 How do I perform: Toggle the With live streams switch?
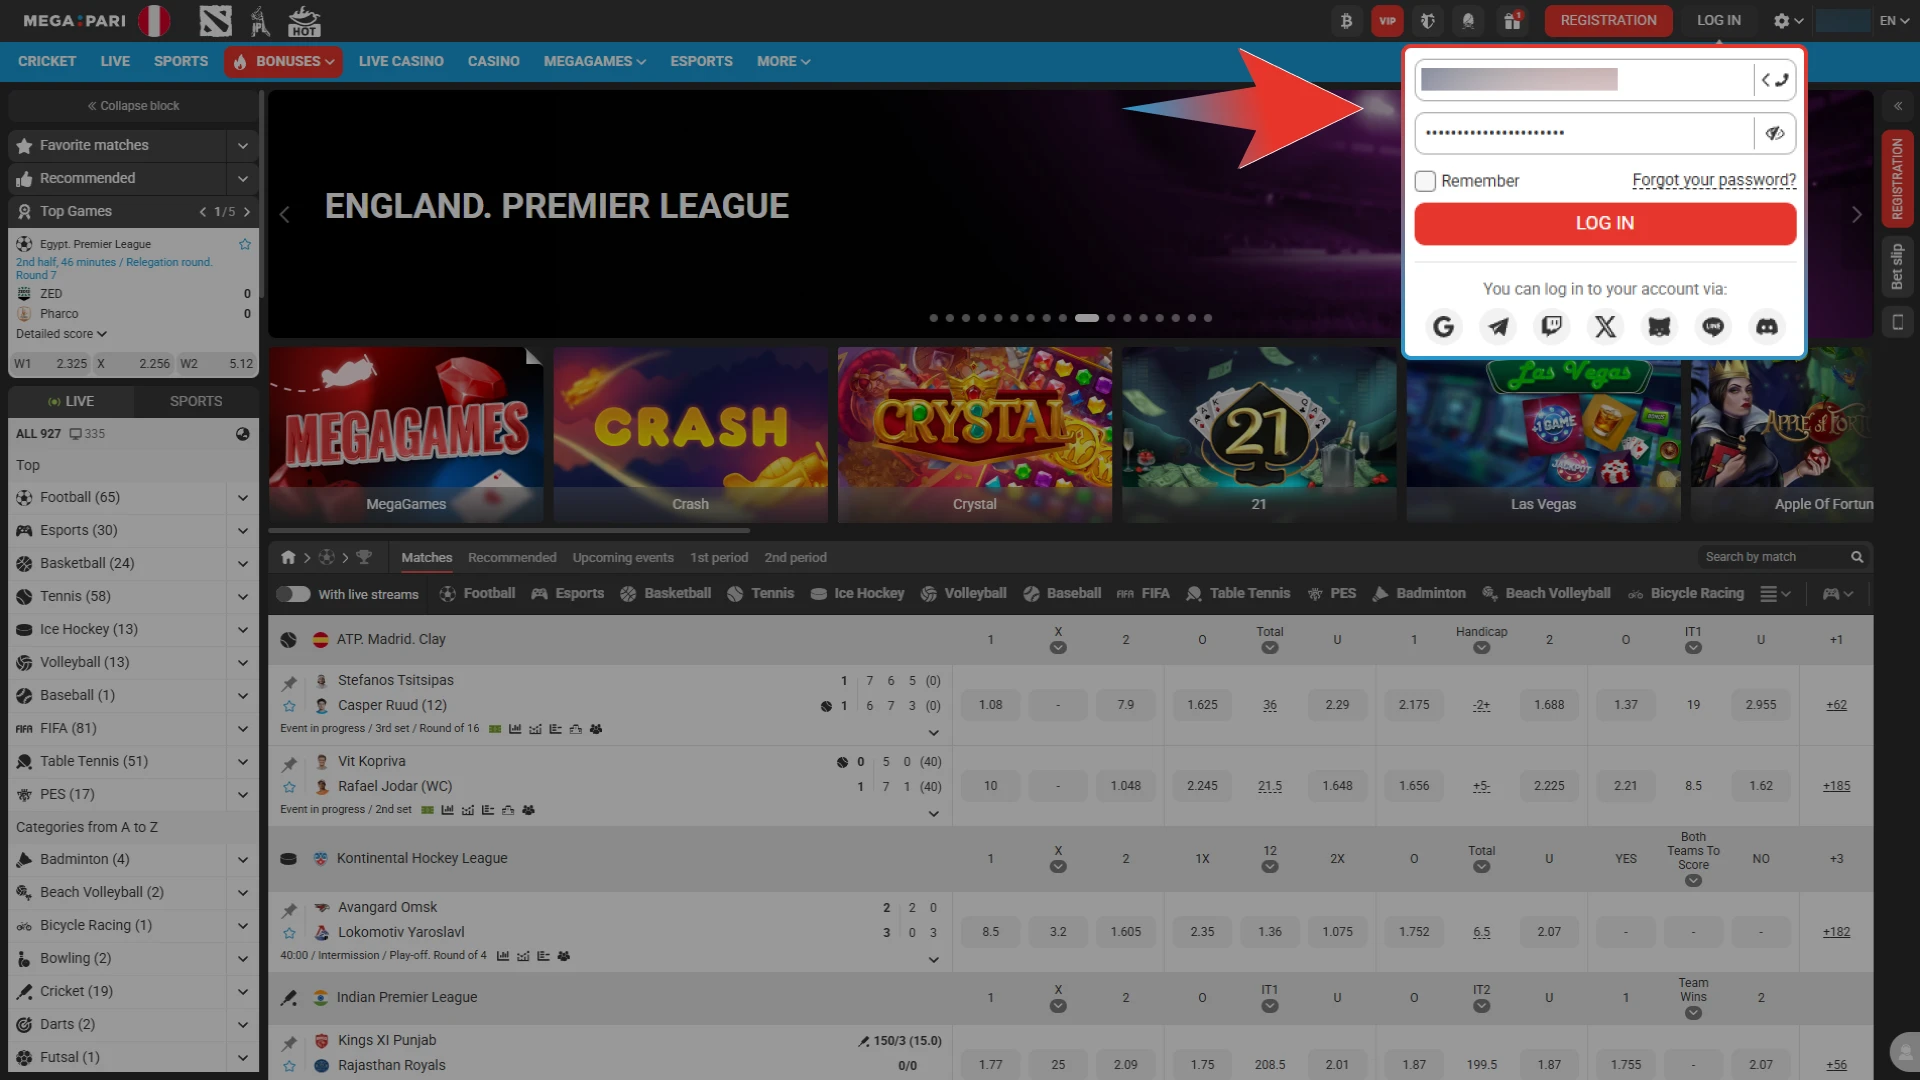pos(293,594)
